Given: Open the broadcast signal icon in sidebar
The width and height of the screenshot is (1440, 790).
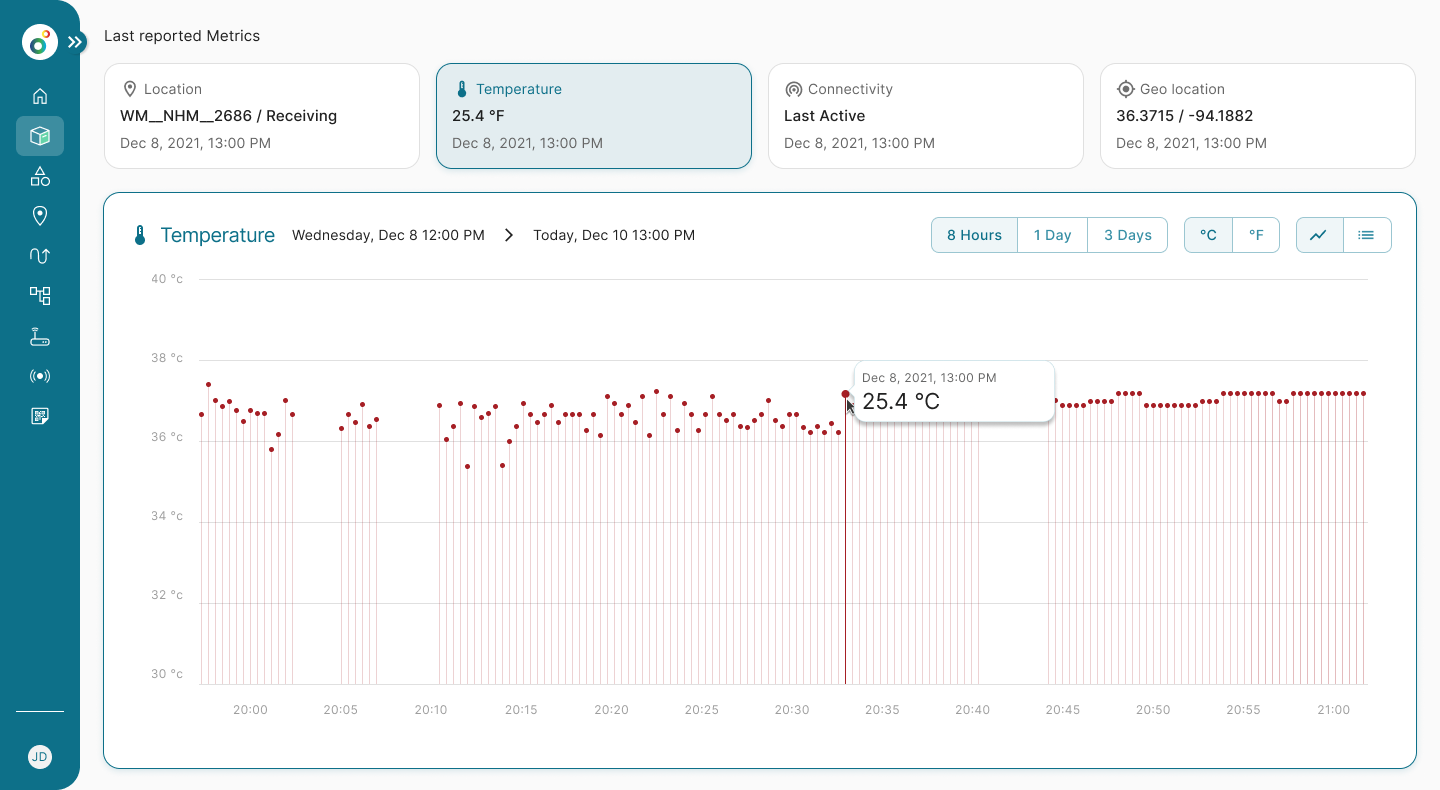Looking at the screenshot, I should click(x=40, y=376).
